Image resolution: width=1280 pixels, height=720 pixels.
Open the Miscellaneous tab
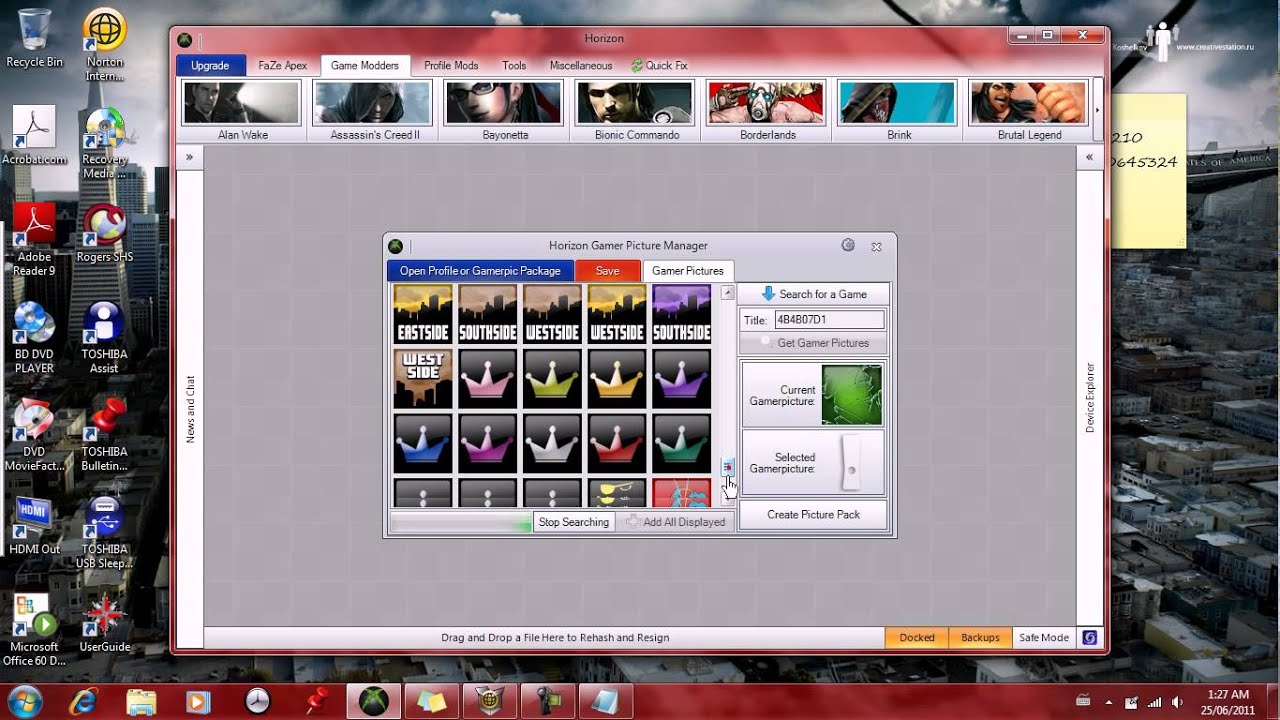pos(580,66)
